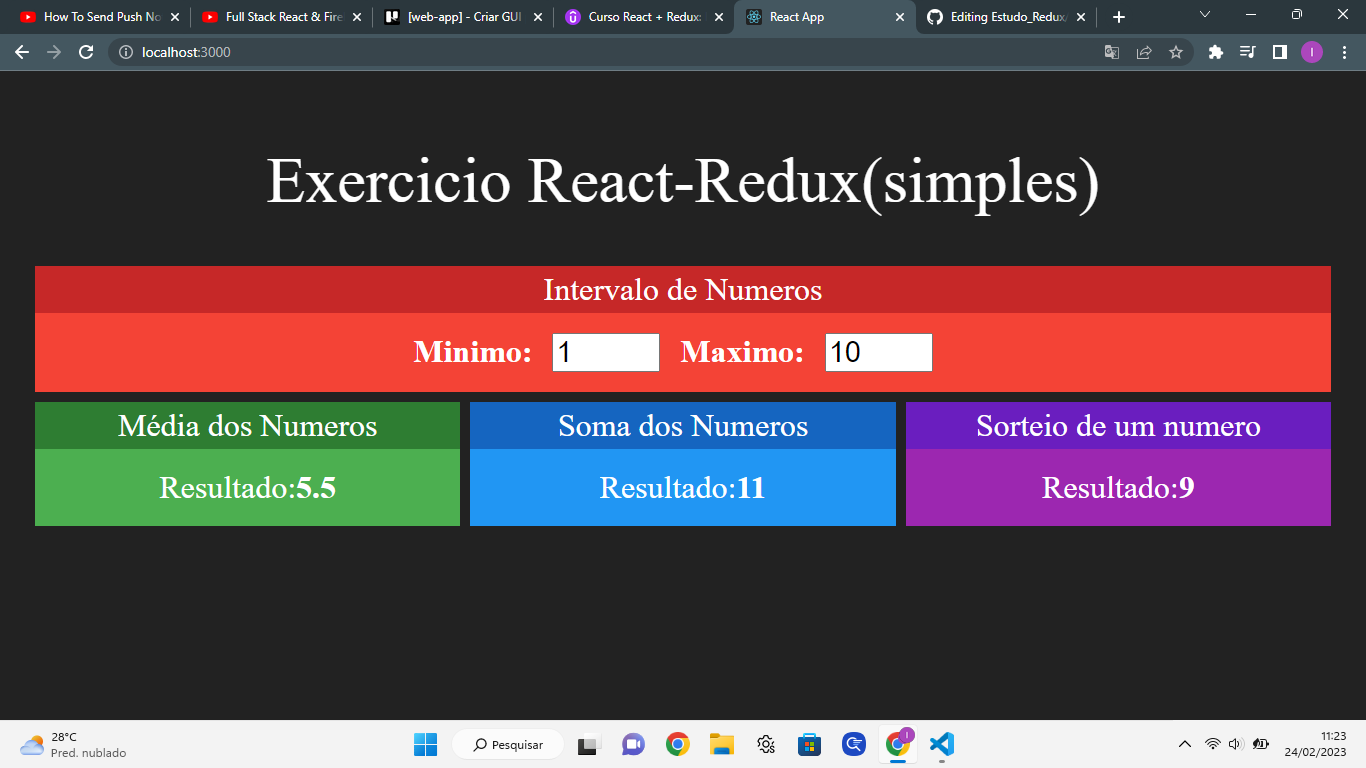The width and height of the screenshot is (1366, 768).
Task: Click the Pesquisar search box on taskbar
Action: pos(508,744)
